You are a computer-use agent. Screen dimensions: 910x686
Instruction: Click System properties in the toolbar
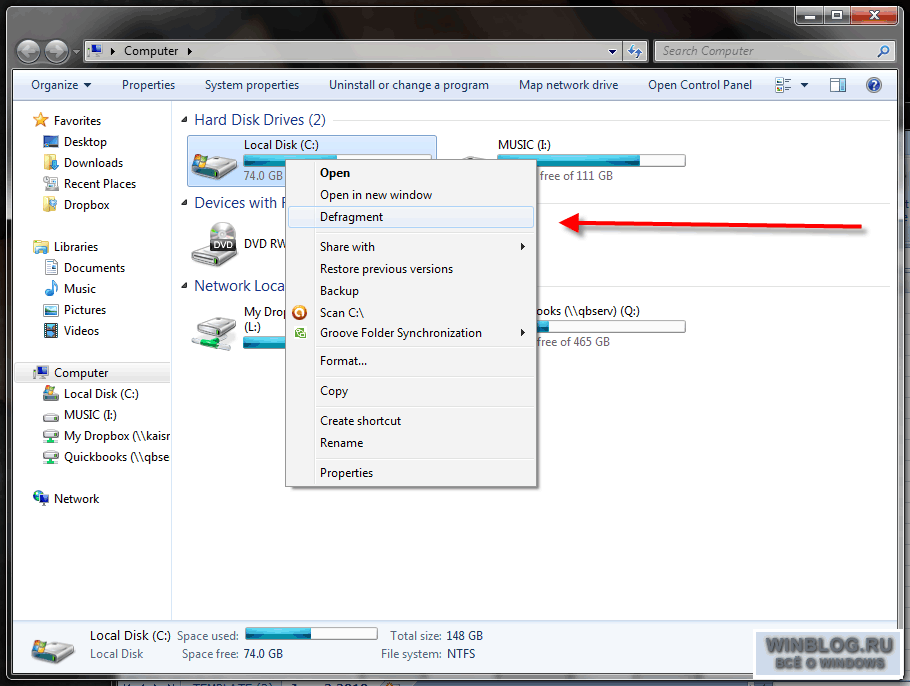pos(252,85)
